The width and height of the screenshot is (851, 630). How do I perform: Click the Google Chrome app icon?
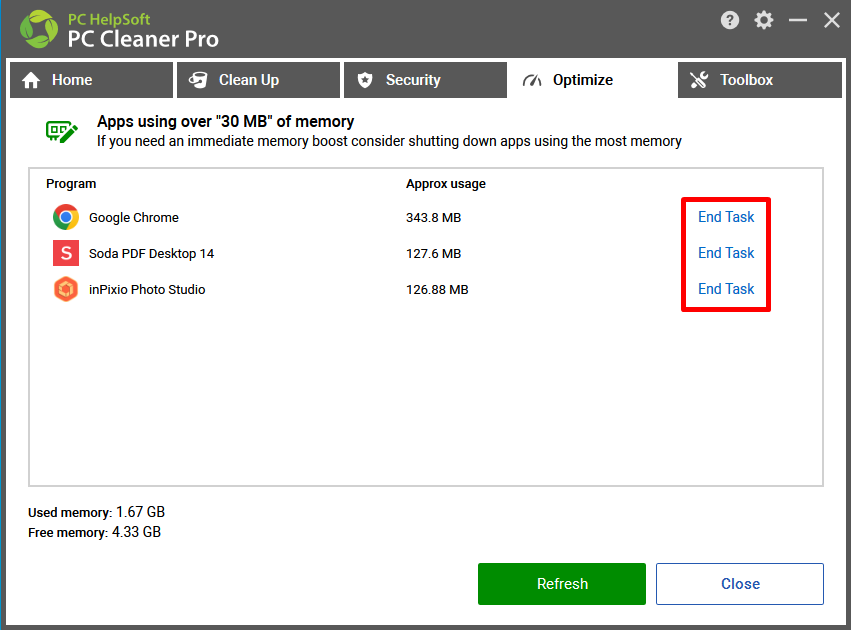[x=66, y=217]
